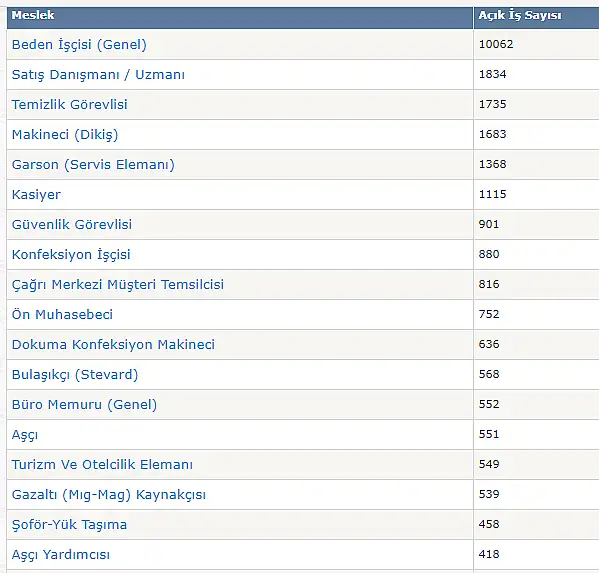
Task: Open Garson (Servis Elemanı) listing
Action: pos(93,165)
